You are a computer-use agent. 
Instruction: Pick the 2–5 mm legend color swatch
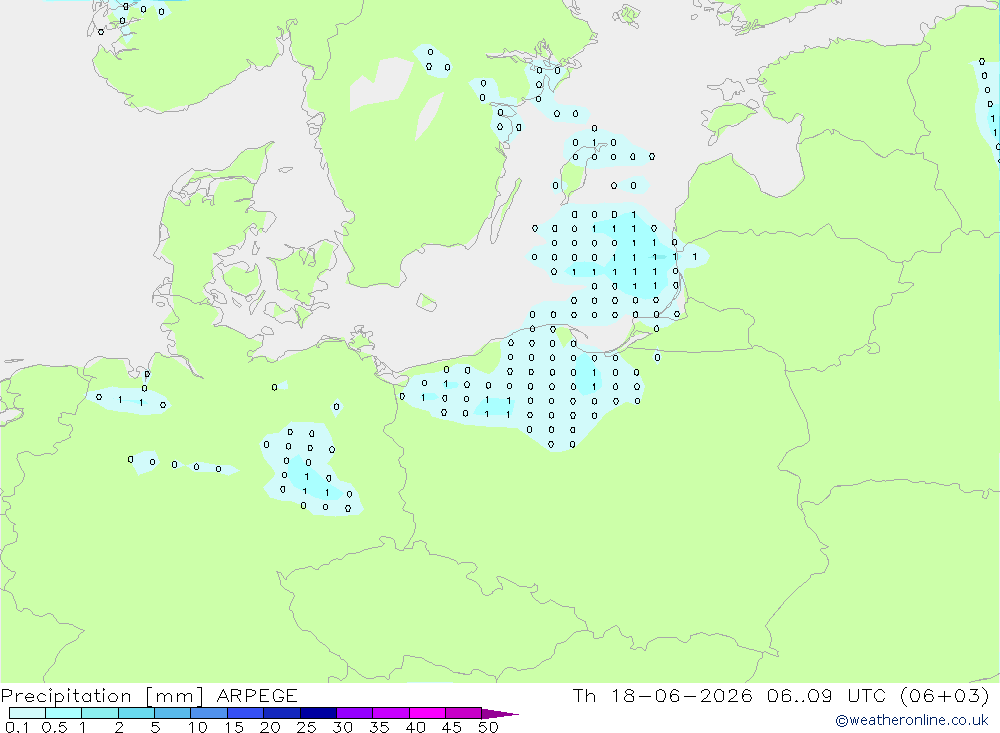pyautogui.click(x=136, y=713)
